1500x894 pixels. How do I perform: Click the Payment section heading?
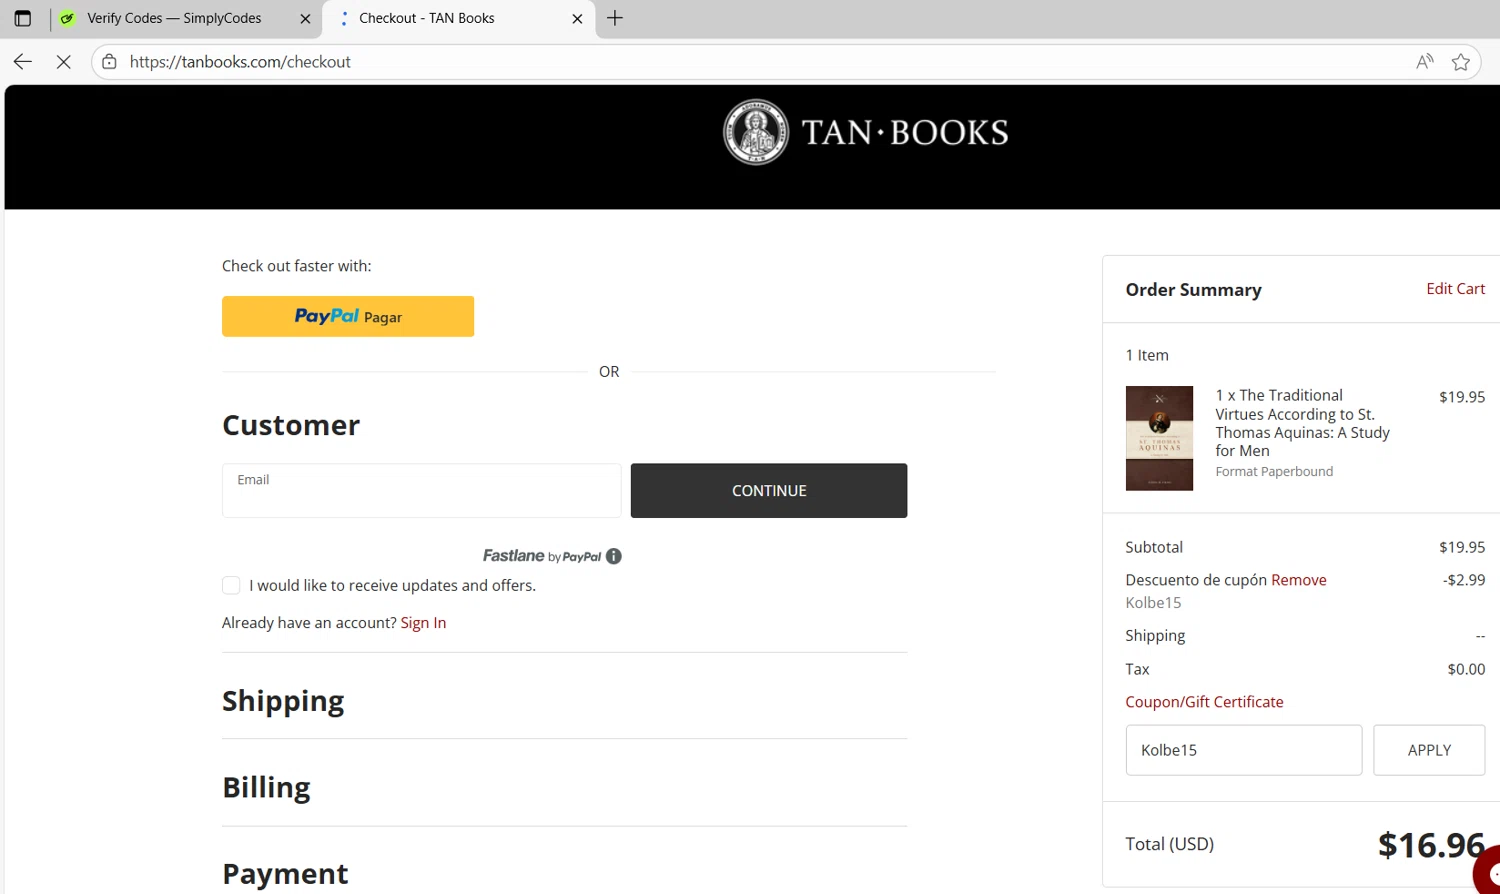pyautogui.click(x=285, y=874)
